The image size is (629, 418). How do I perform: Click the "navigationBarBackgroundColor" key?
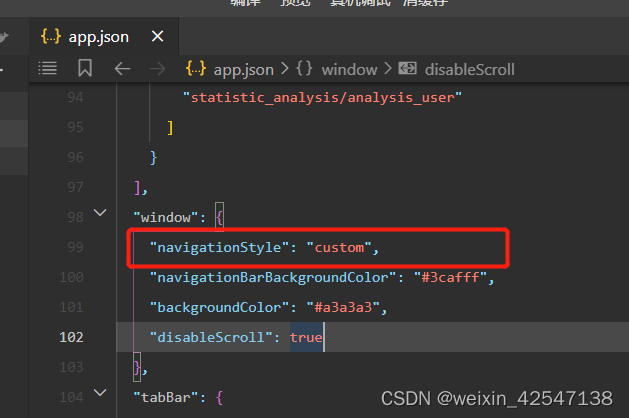tap(273, 278)
